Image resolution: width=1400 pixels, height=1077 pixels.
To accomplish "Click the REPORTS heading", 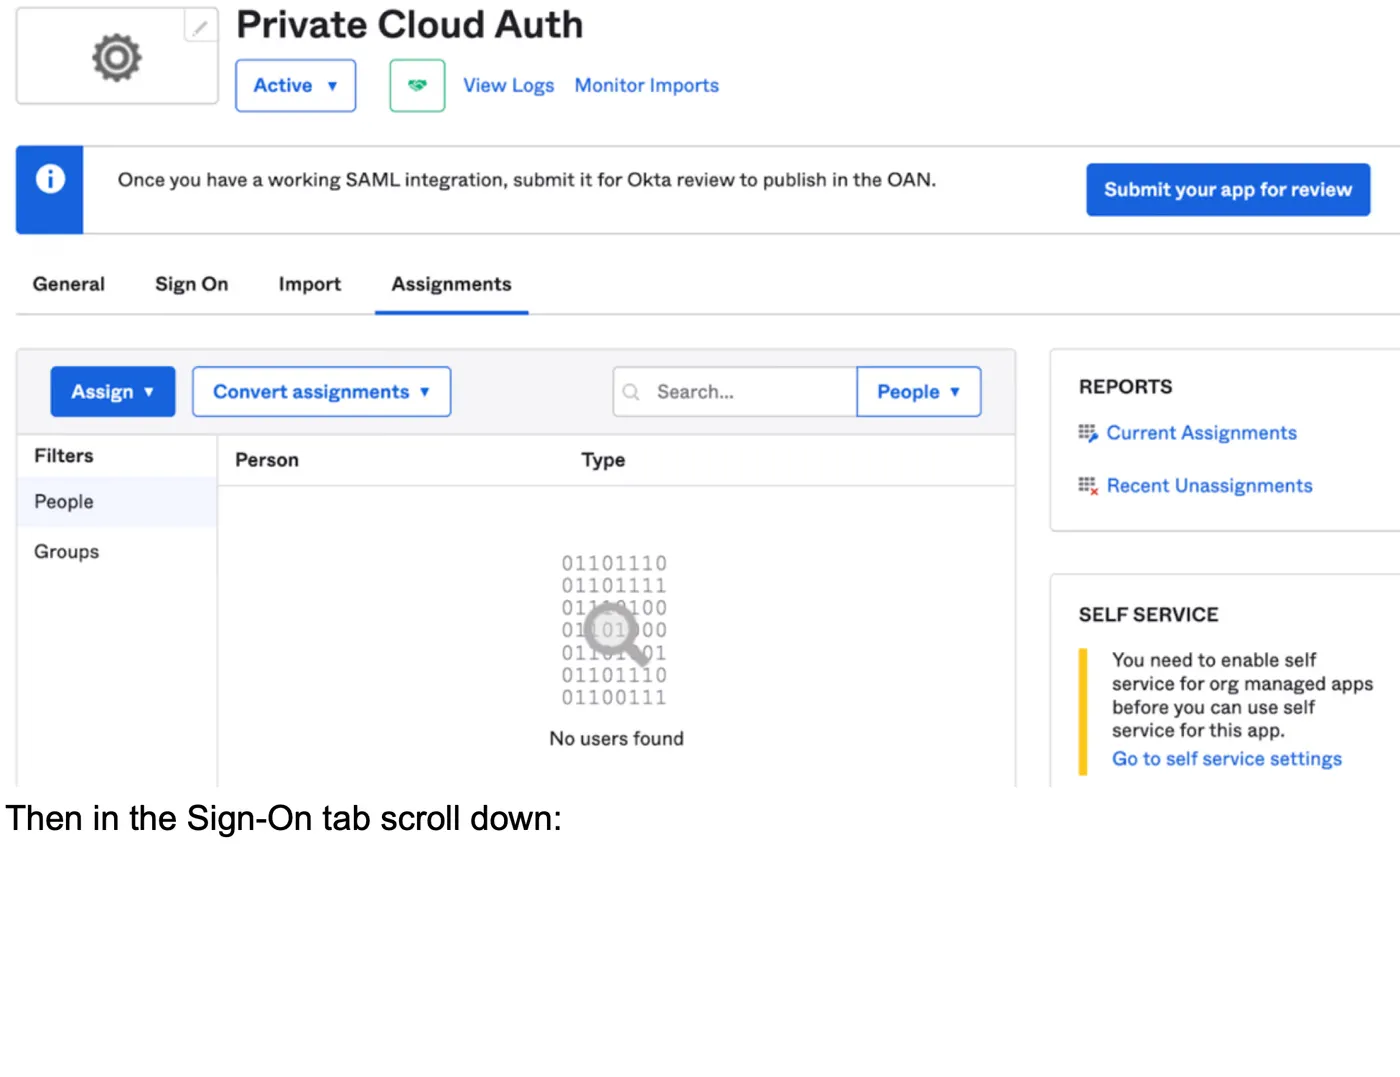I will [1125, 387].
